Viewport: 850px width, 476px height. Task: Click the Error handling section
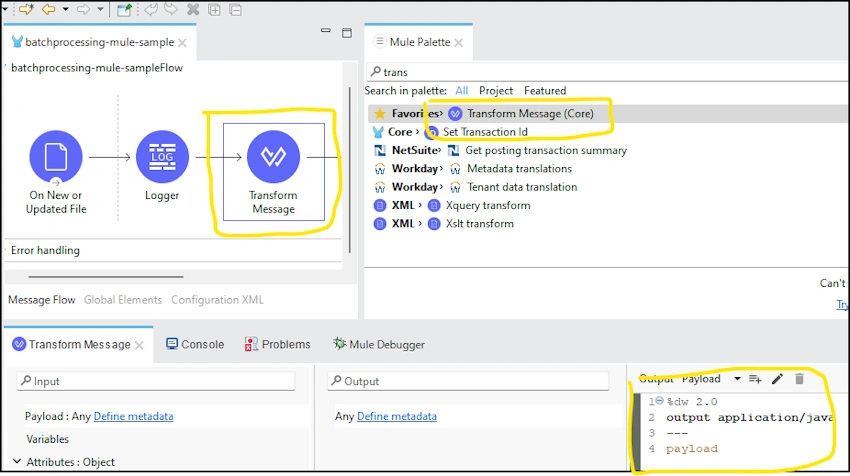point(46,250)
